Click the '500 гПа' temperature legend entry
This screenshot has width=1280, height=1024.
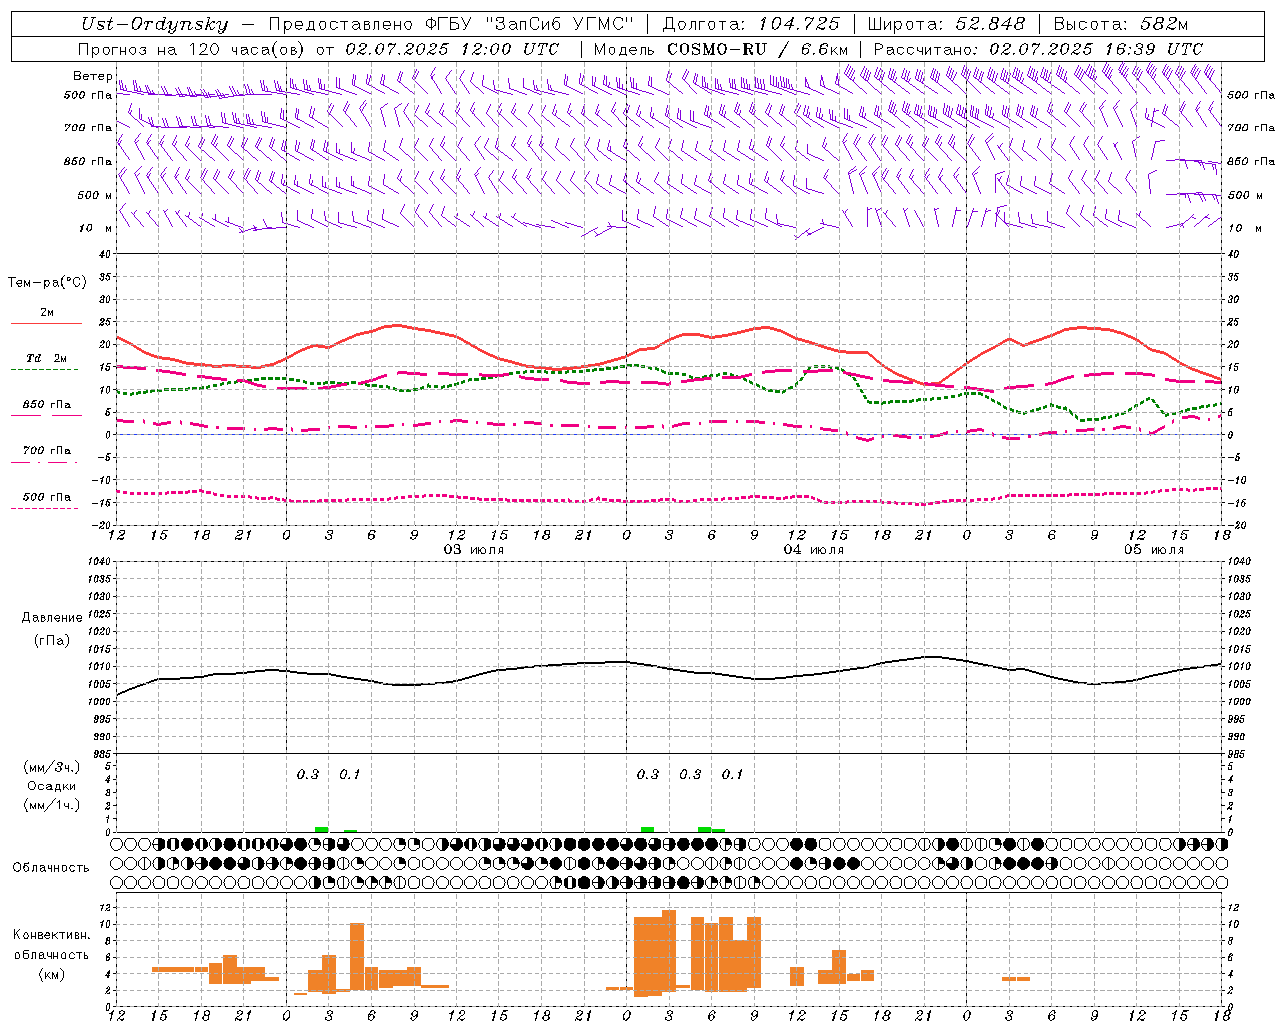[47, 496]
